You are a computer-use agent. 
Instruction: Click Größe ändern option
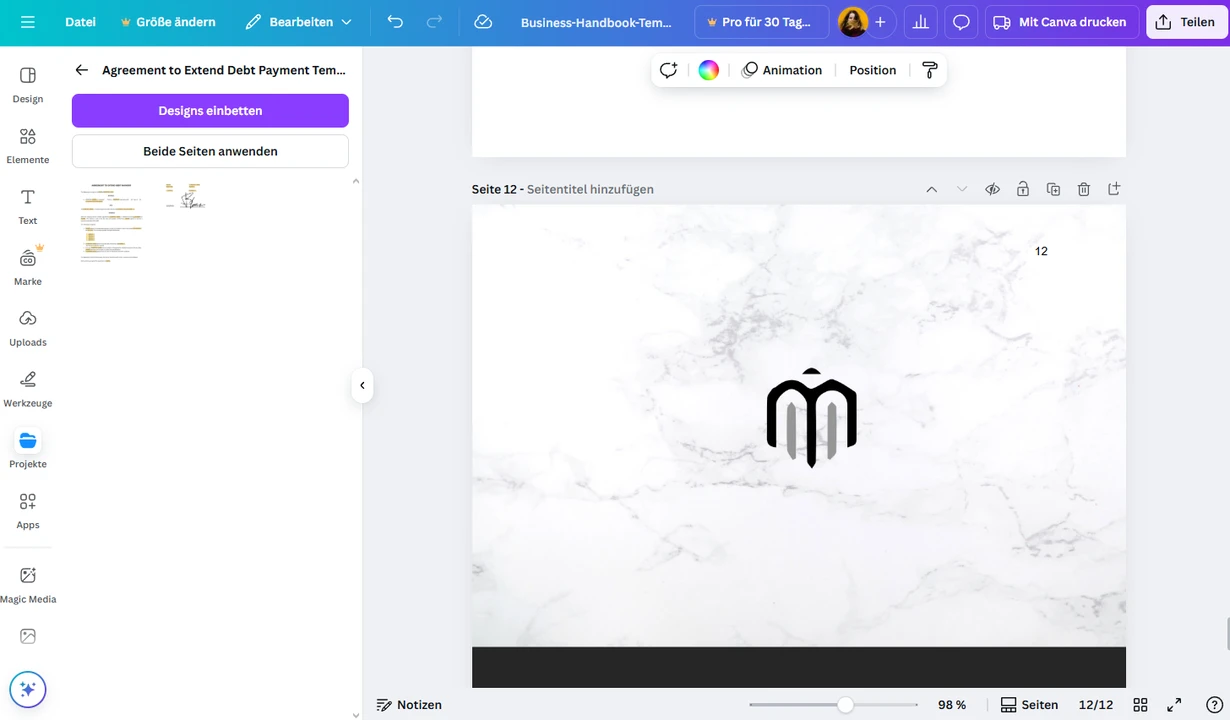[167, 22]
